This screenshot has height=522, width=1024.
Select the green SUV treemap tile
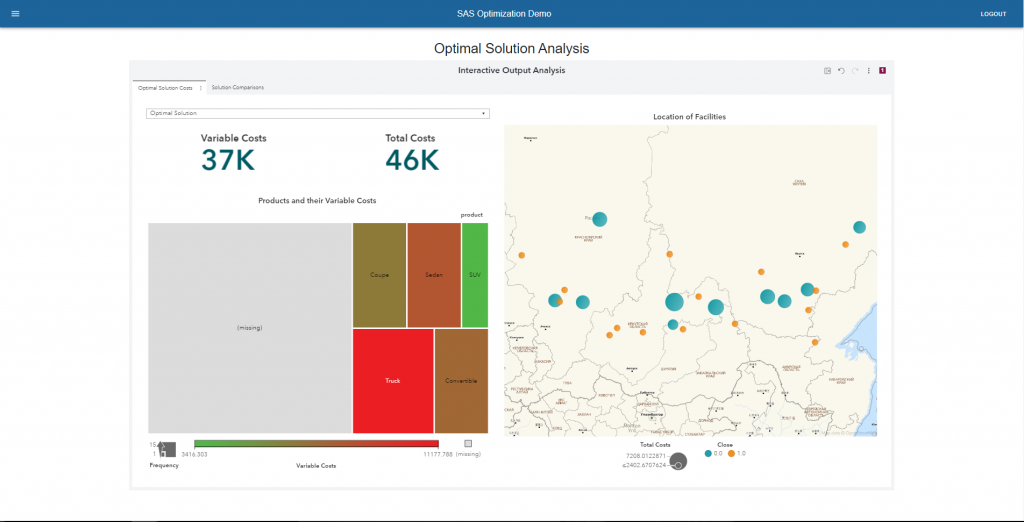coord(475,274)
